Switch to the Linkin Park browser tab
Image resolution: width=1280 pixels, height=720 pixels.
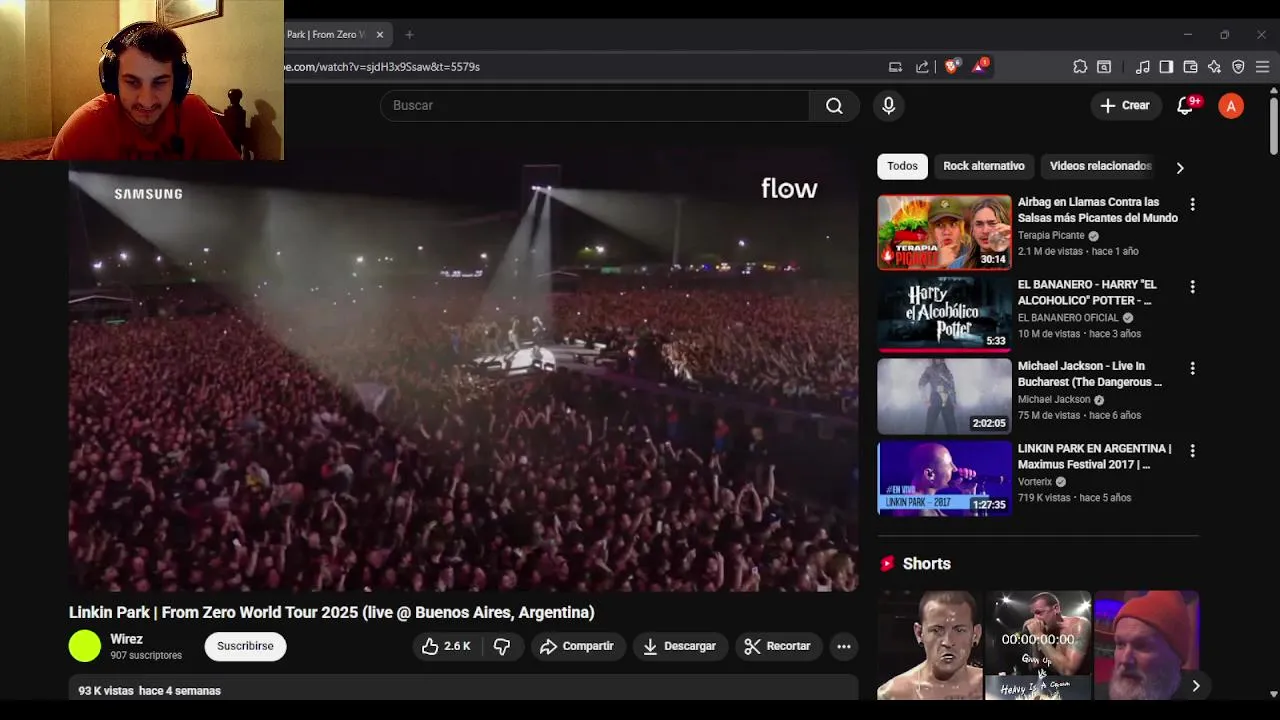click(326, 34)
